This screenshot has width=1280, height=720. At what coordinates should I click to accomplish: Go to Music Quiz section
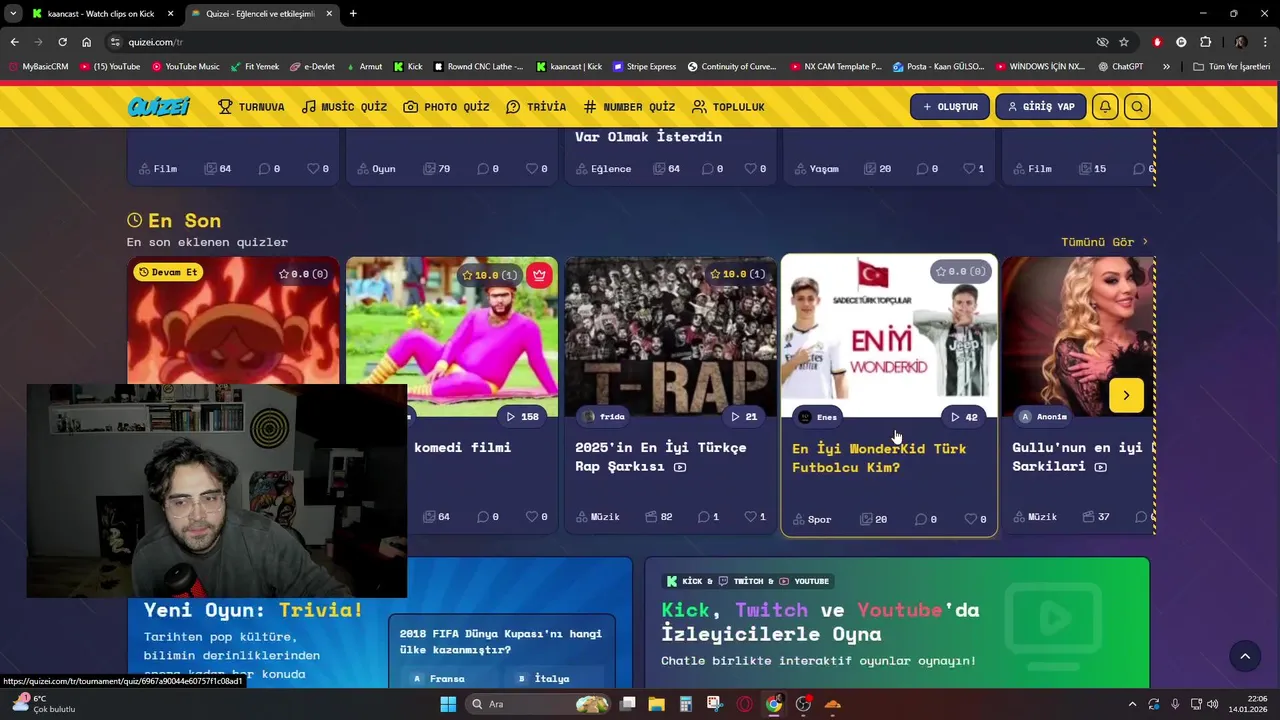[344, 107]
